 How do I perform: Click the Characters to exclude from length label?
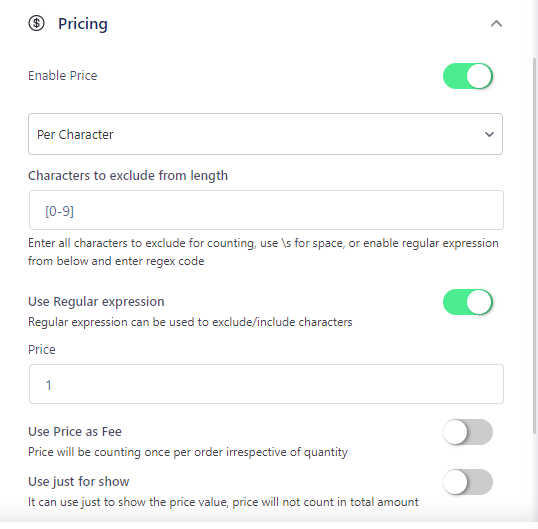[x=128, y=176]
